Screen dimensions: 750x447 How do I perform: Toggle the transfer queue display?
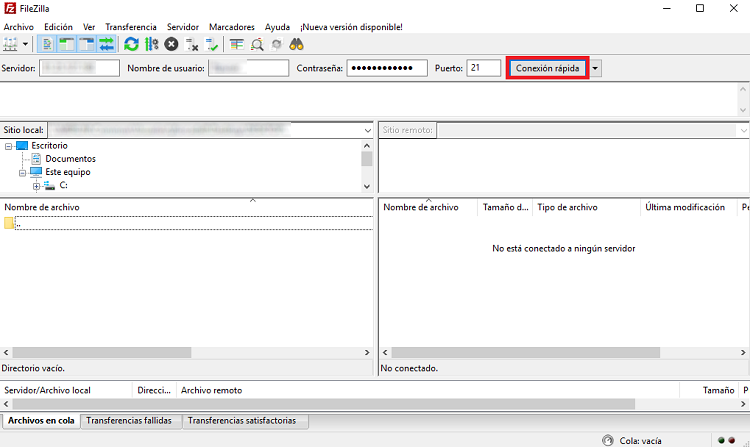point(106,44)
